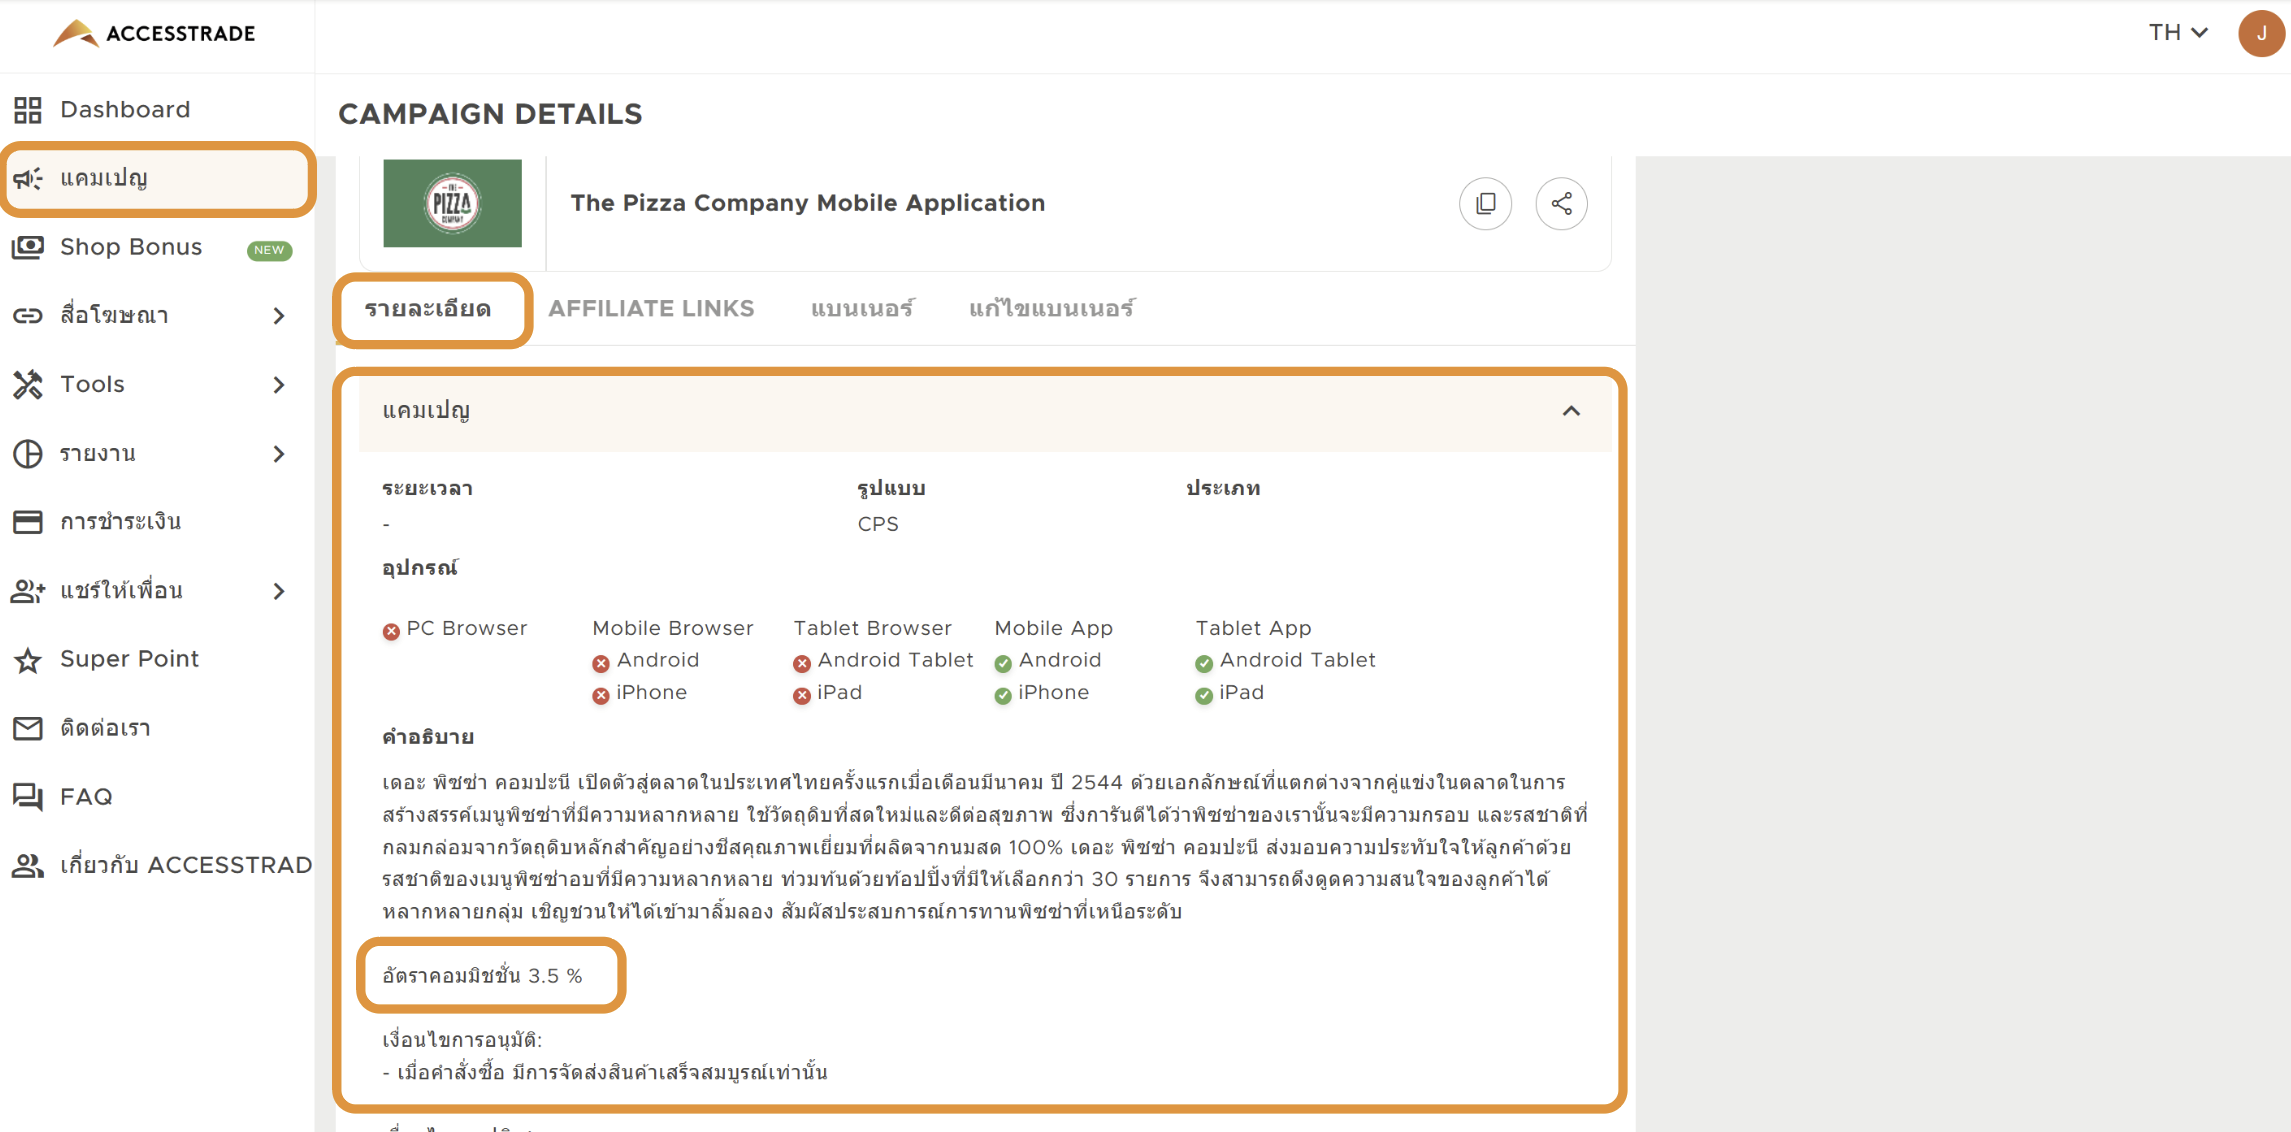Open การชำระเงิน menu item
The height and width of the screenshot is (1132, 2291).
(x=120, y=522)
